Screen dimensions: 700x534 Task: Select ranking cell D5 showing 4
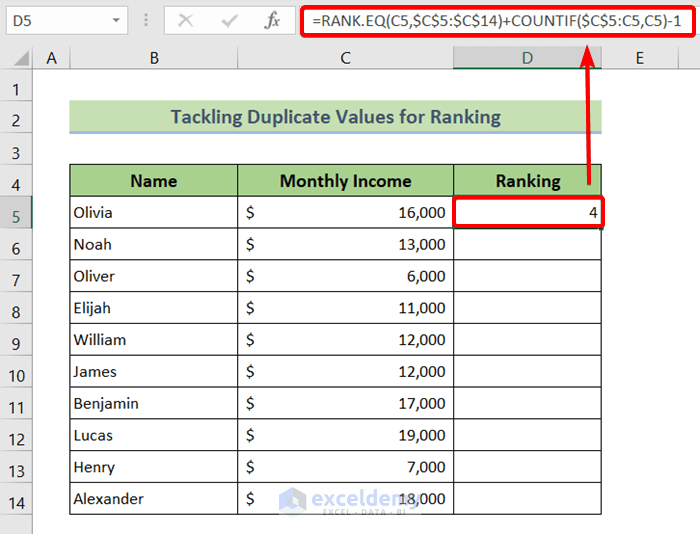click(527, 212)
